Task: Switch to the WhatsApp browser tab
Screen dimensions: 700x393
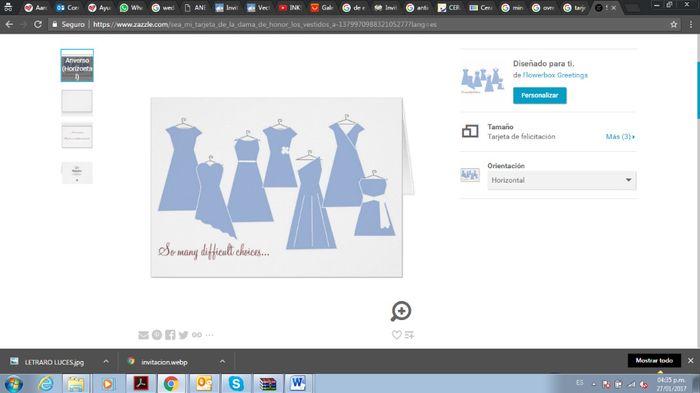Action: point(131,8)
